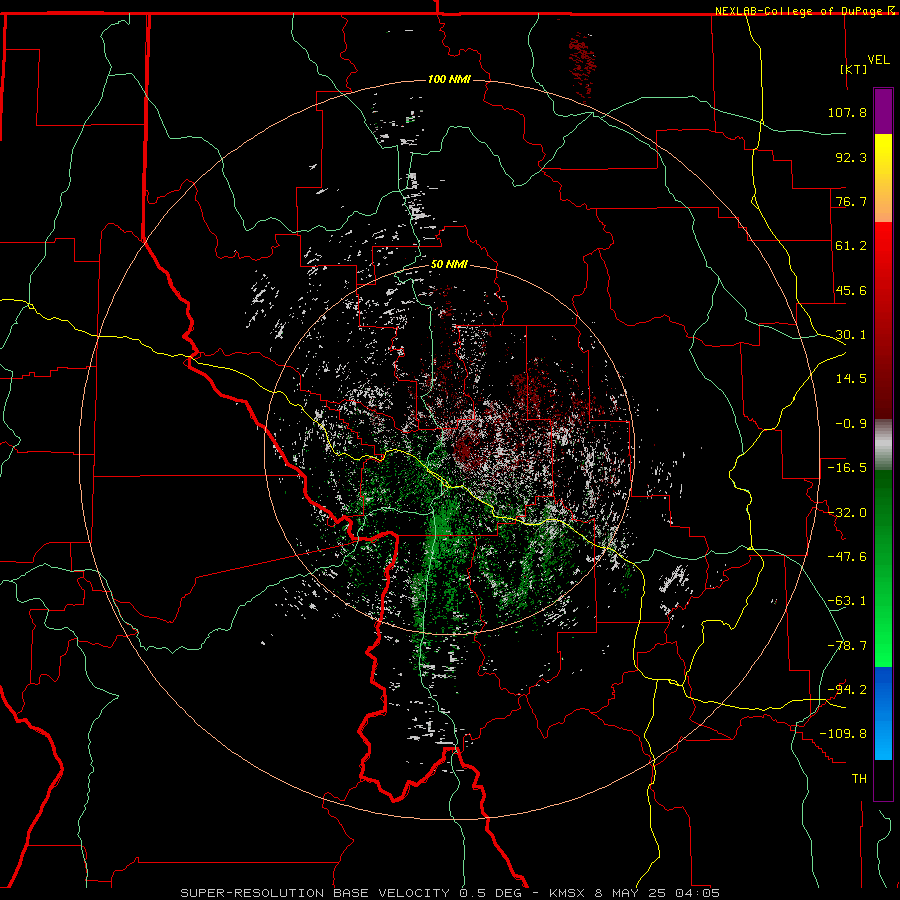Select the 76.7 legend value
The image size is (900, 900).
pyautogui.click(x=851, y=201)
